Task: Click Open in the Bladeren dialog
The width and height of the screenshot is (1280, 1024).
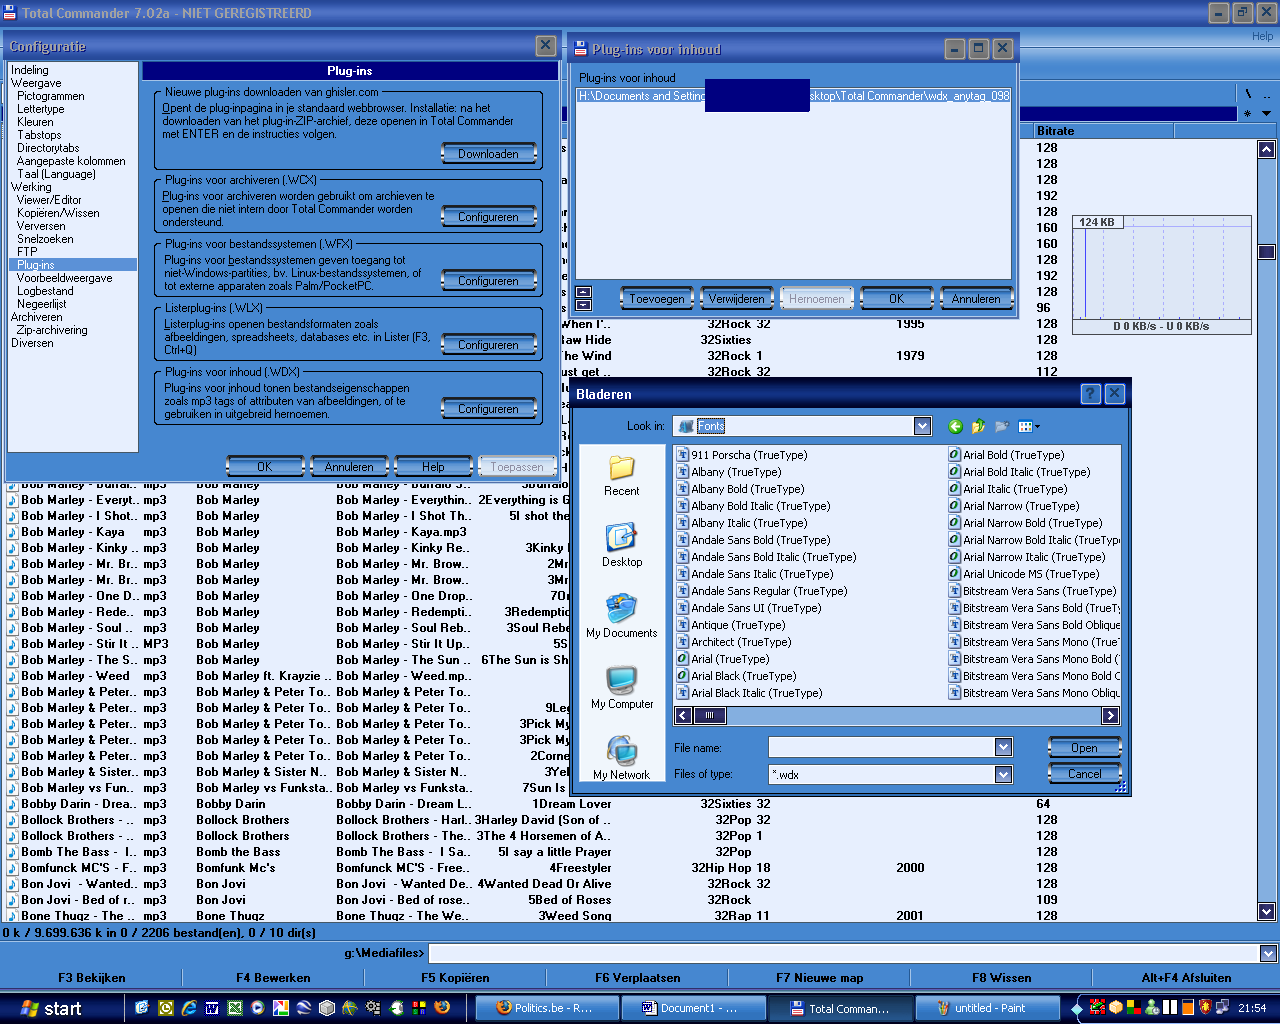Action: [1084, 747]
